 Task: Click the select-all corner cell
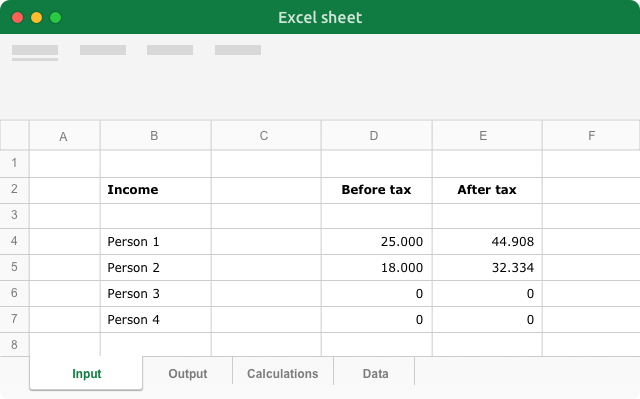point(14,135)
